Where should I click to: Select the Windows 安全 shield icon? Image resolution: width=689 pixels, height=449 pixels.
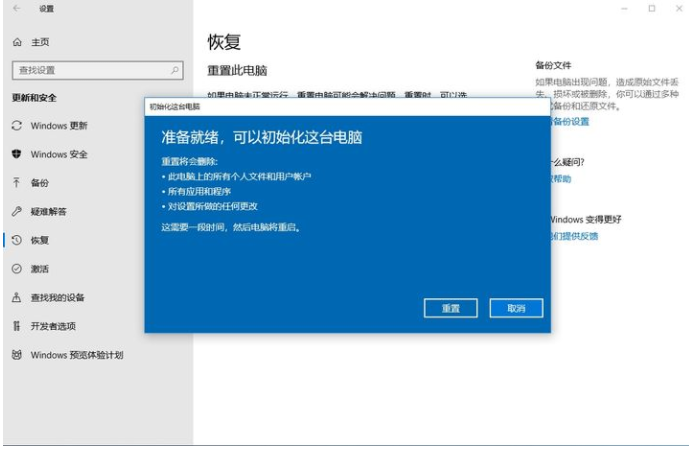(x=17, y=155)
